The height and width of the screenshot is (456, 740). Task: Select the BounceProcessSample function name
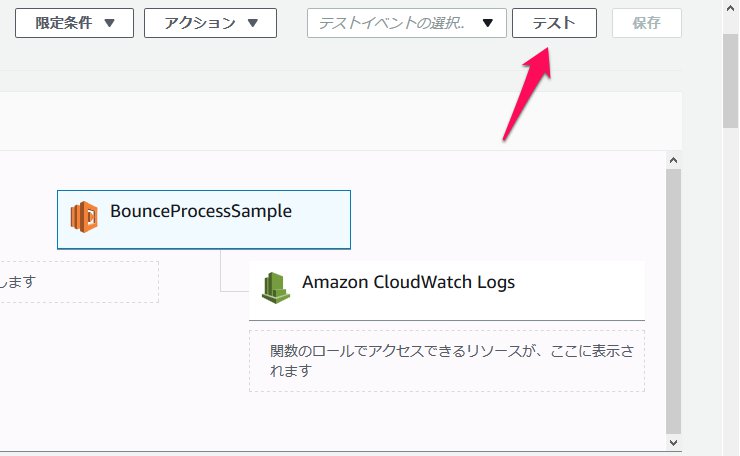[201, 211]
